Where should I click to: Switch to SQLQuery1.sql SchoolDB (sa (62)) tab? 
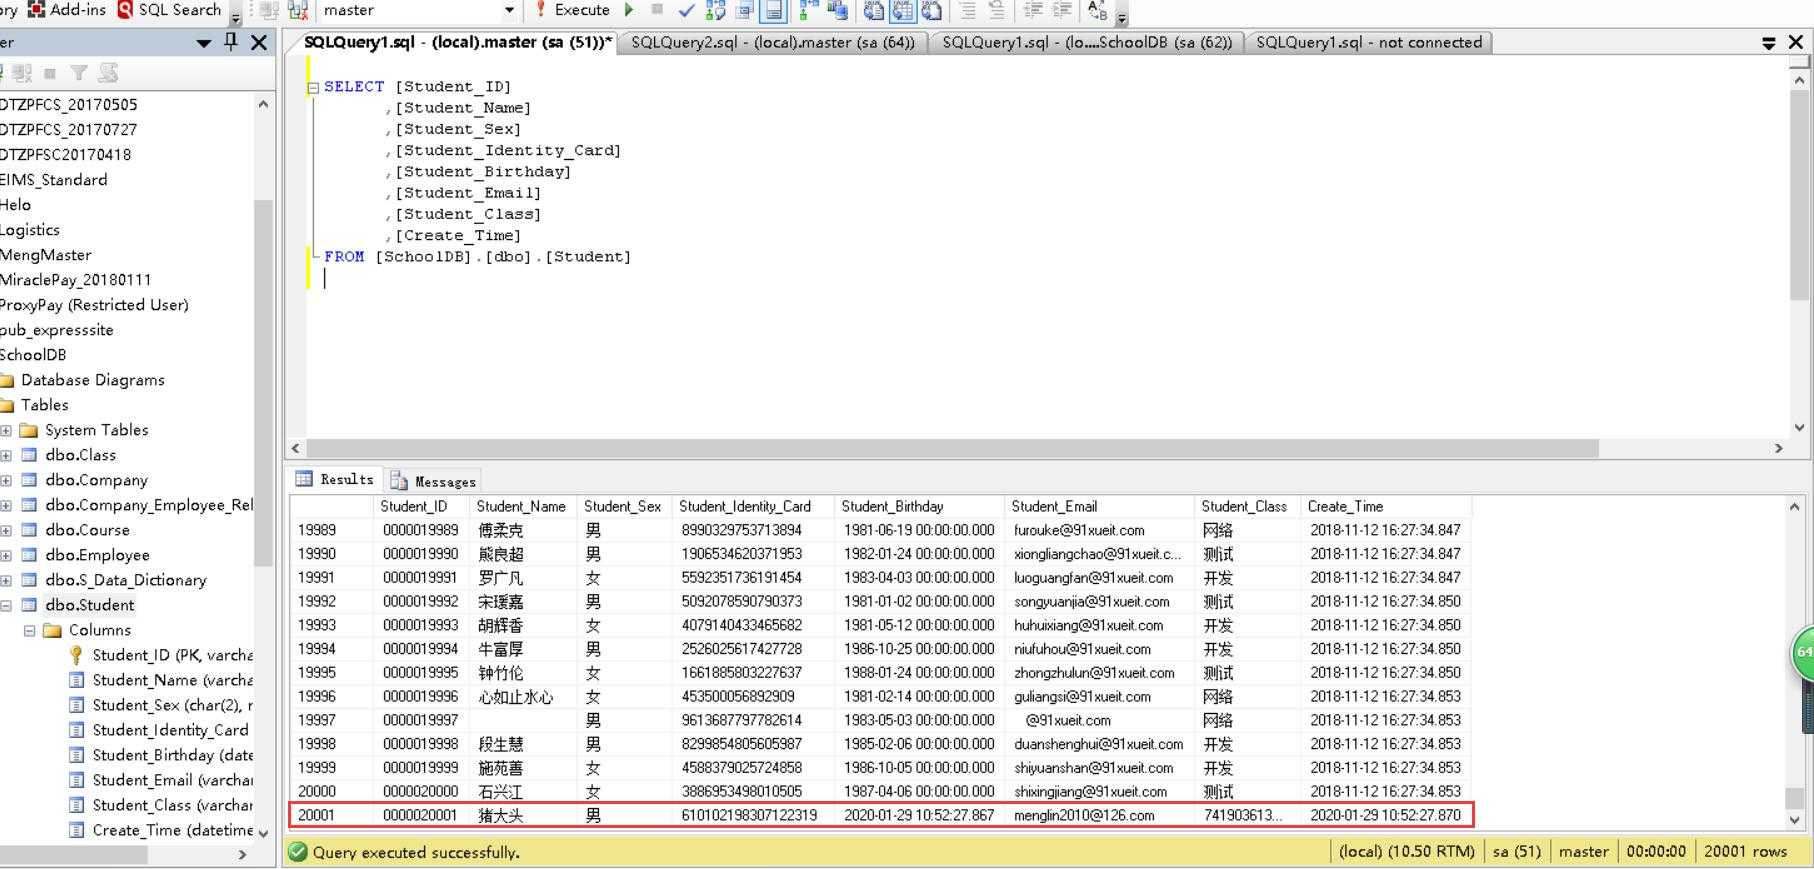pyautogui.click(x=1087, y=42)
